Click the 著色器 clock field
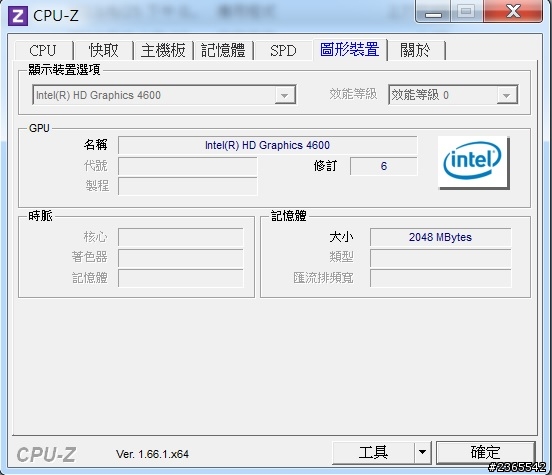This screenshot has height=475, width=552. (181, 258)
